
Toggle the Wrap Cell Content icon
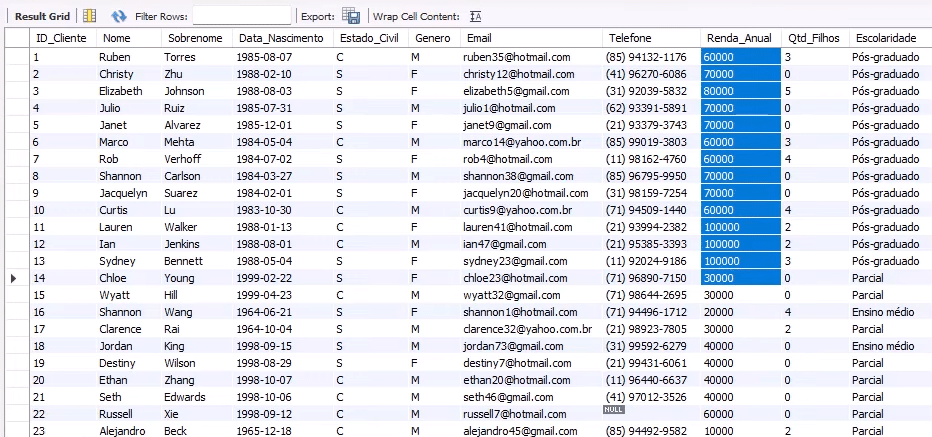point(475,17)
